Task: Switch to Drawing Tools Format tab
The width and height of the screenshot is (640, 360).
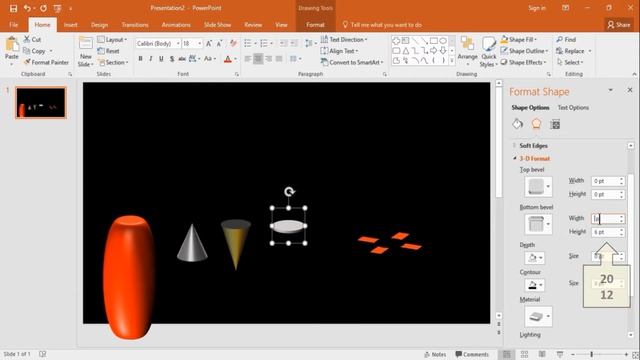Action: 316,25
